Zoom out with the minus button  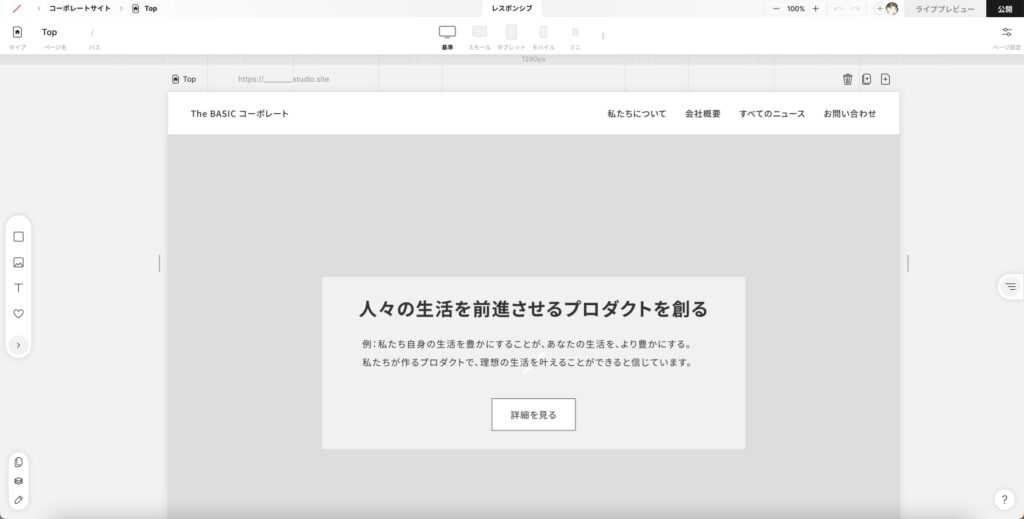pos(776,8)
